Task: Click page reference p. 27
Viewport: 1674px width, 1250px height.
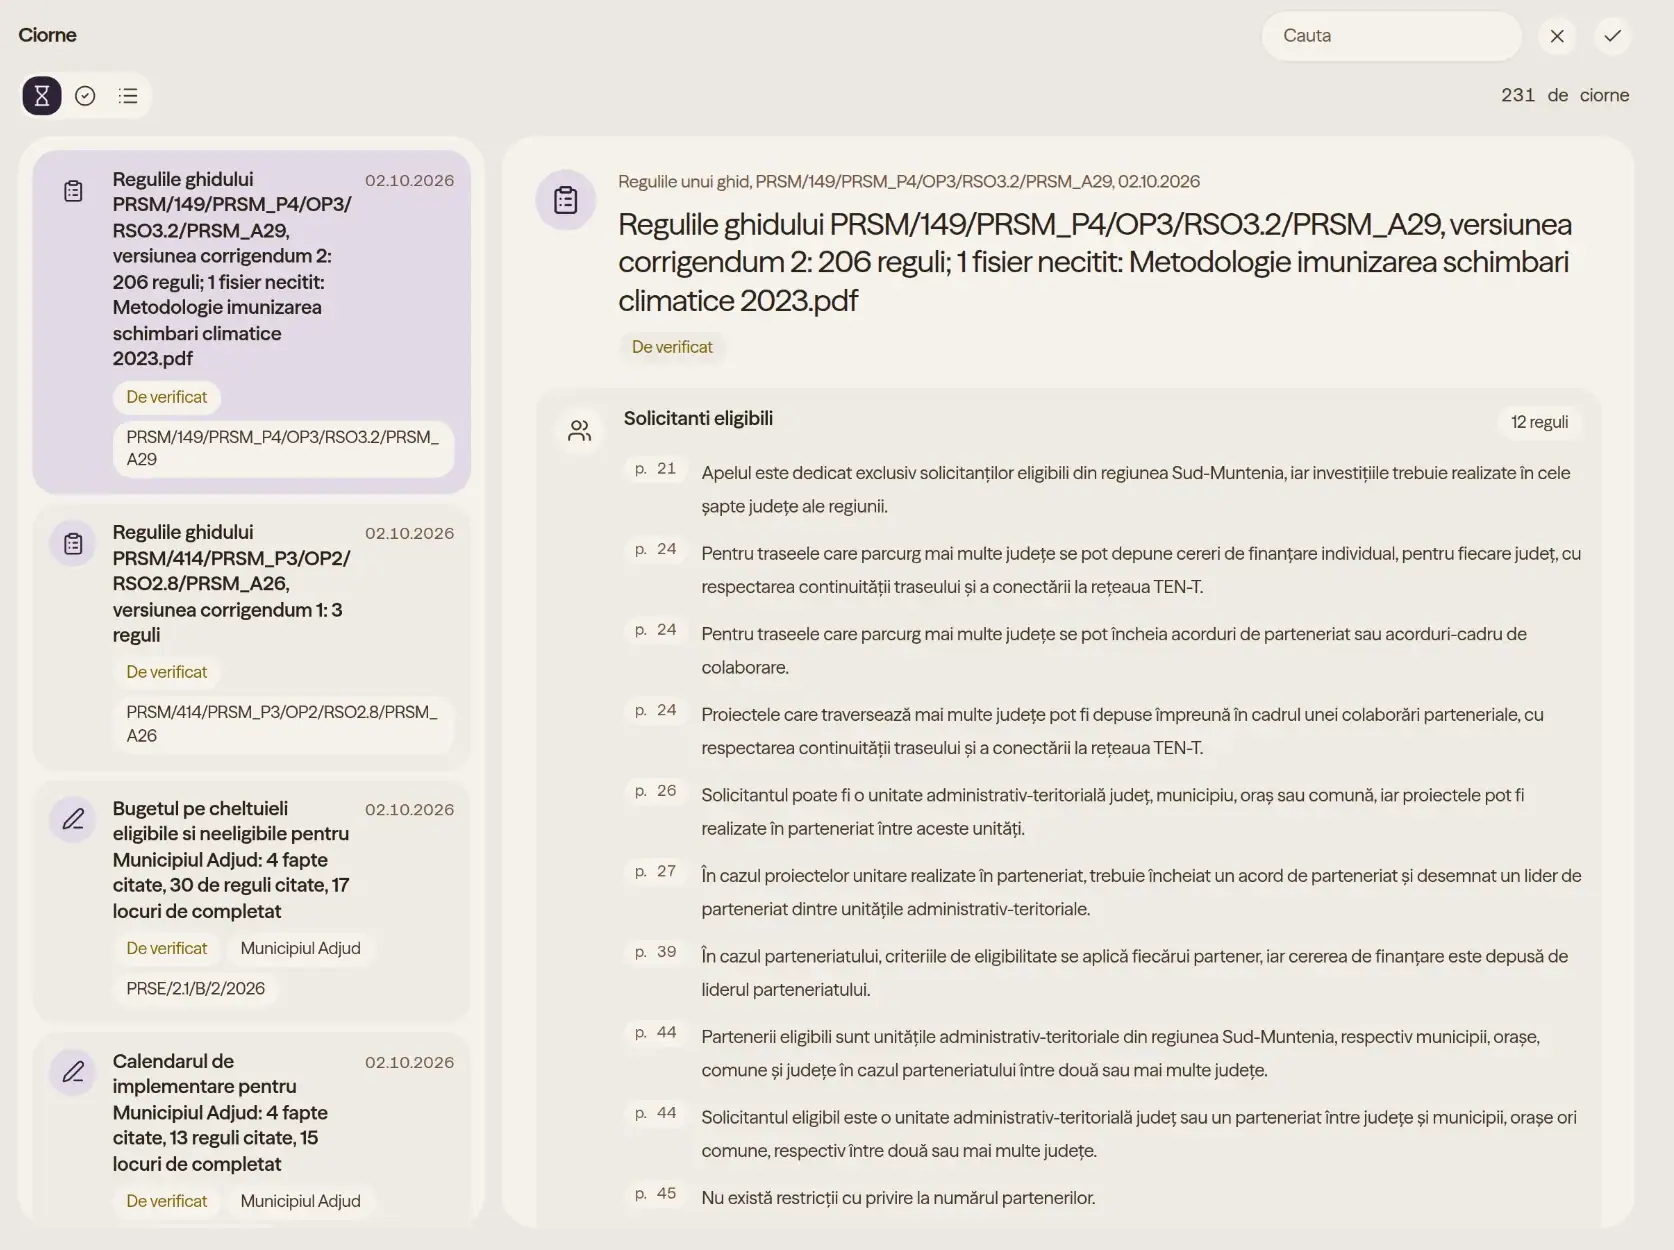Action: pyautogui.click(x=656, y=872)
